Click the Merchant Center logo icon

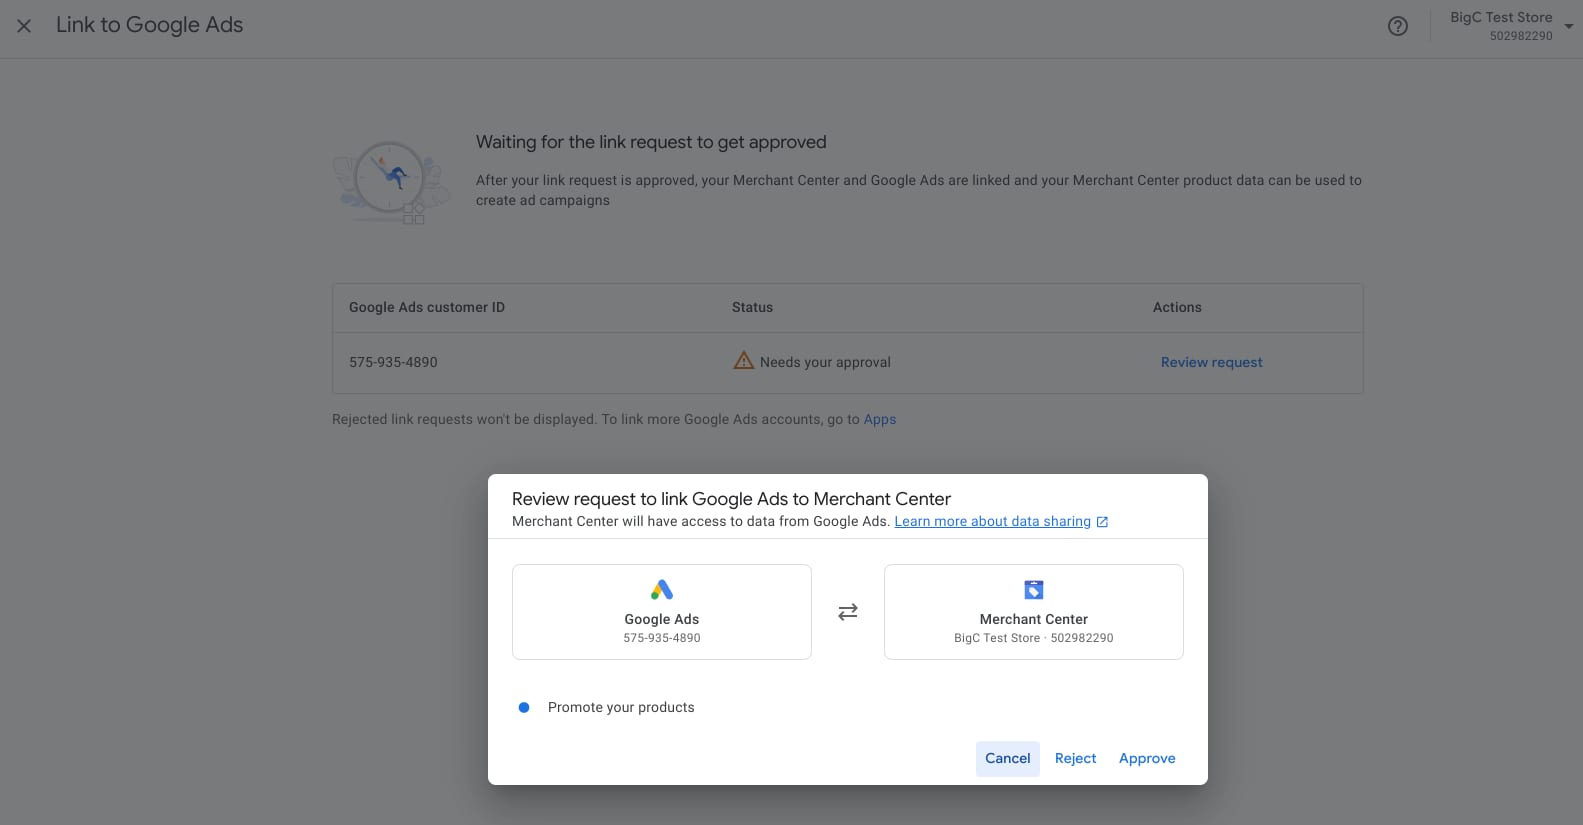click(x=1033, y=590)
